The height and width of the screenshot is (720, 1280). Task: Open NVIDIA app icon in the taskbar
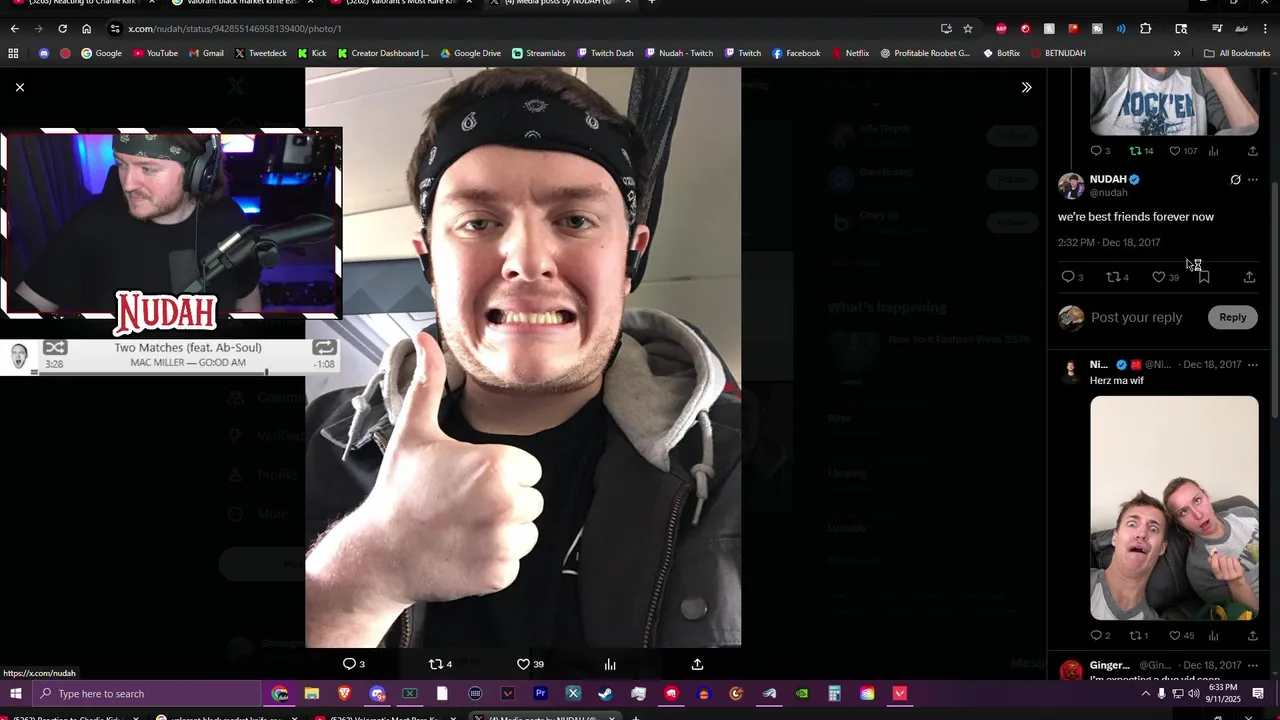pos(801,693)
